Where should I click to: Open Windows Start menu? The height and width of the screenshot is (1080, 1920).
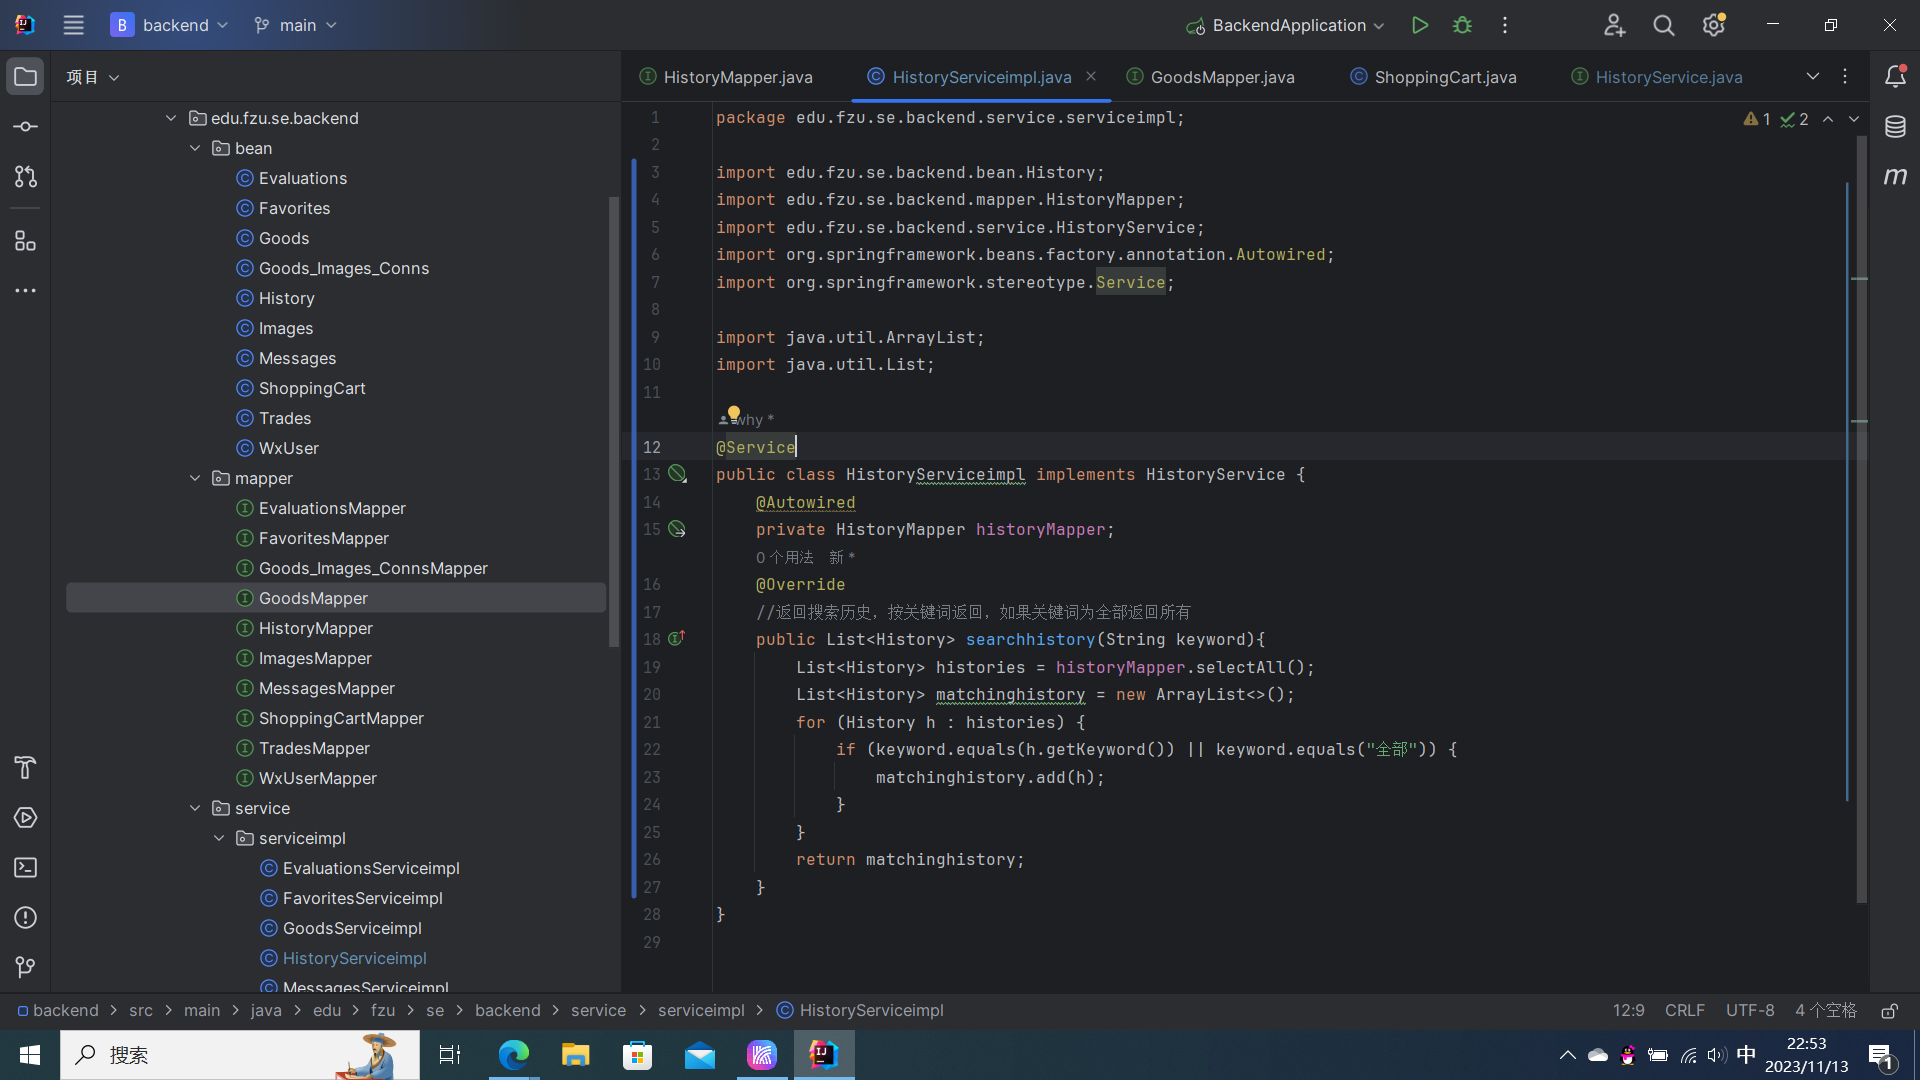tap(30, 1055)
